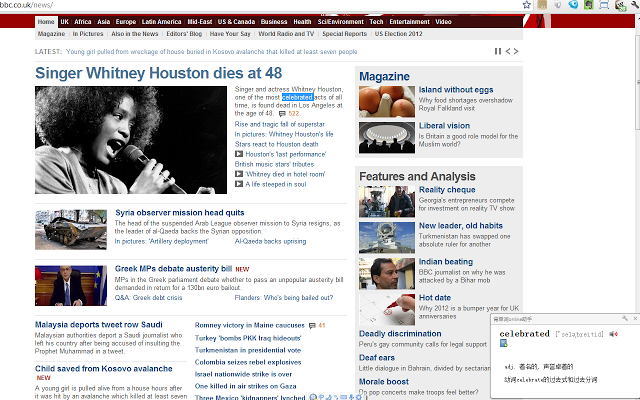The image size is (640, 400).
Task: Open the eggs thumbnail in Magazine
Action: [387, 102]
